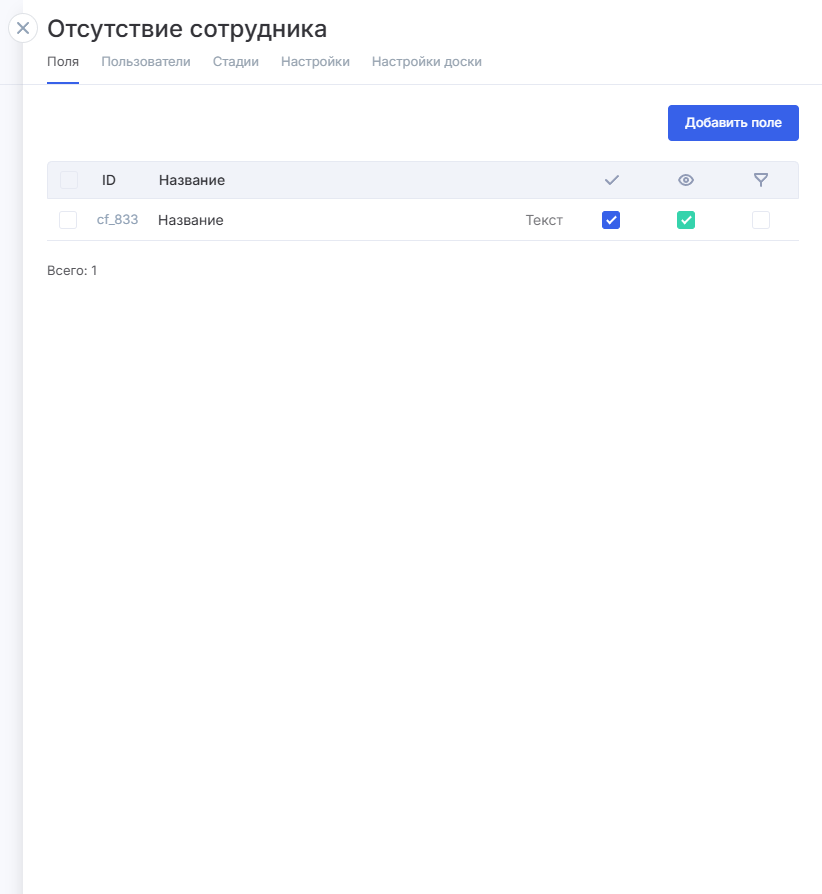The image size is (822, 894).
Task: Open the Настройки tab
Action: (315, 62)
